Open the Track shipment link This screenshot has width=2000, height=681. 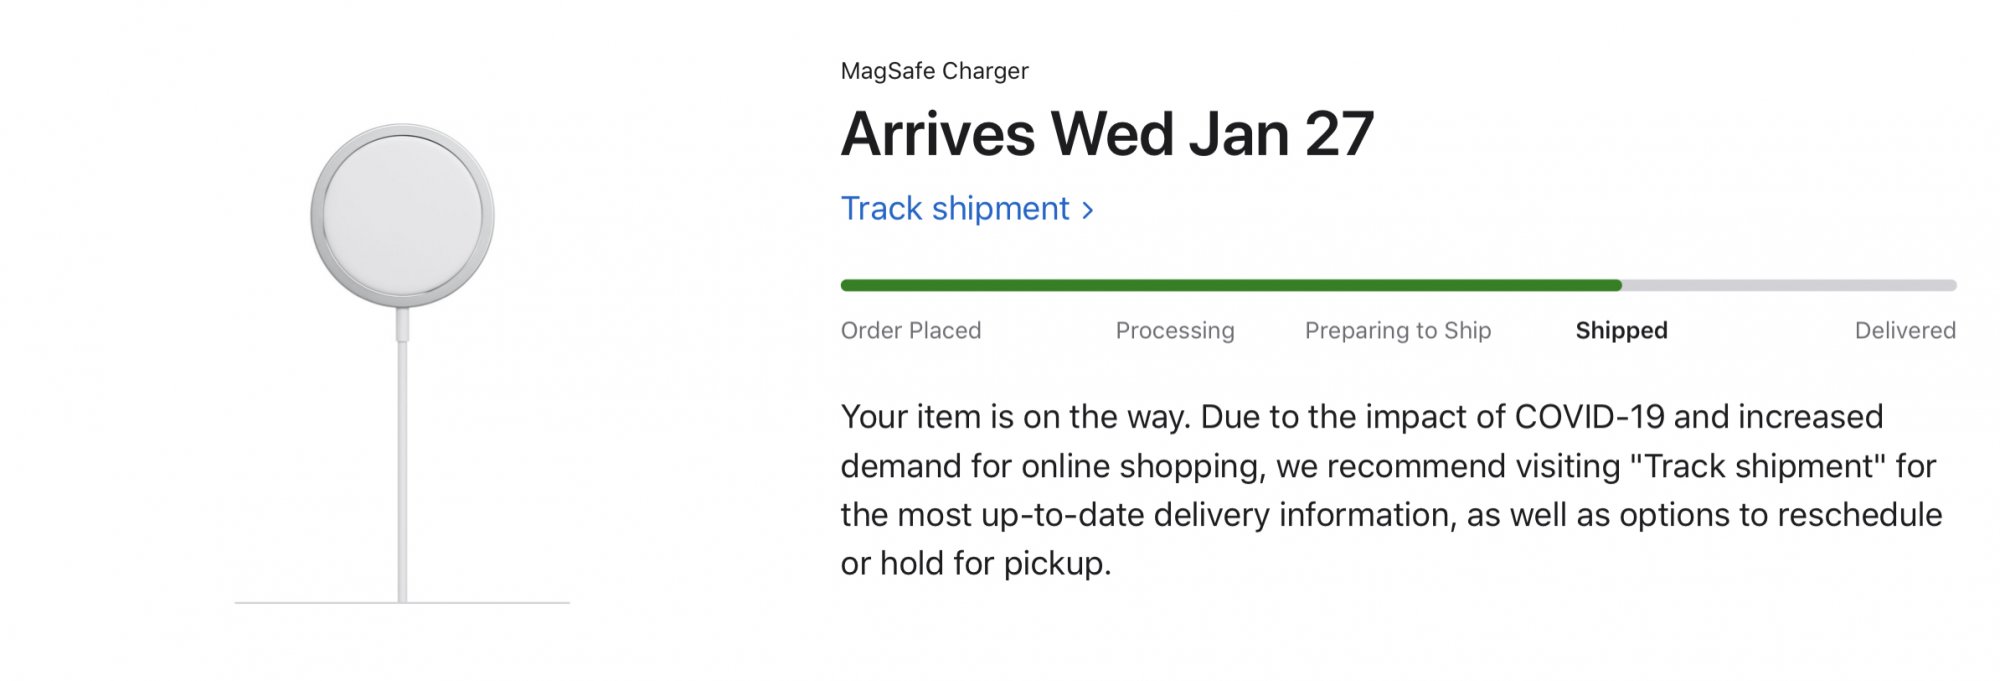tap(966, 208)
